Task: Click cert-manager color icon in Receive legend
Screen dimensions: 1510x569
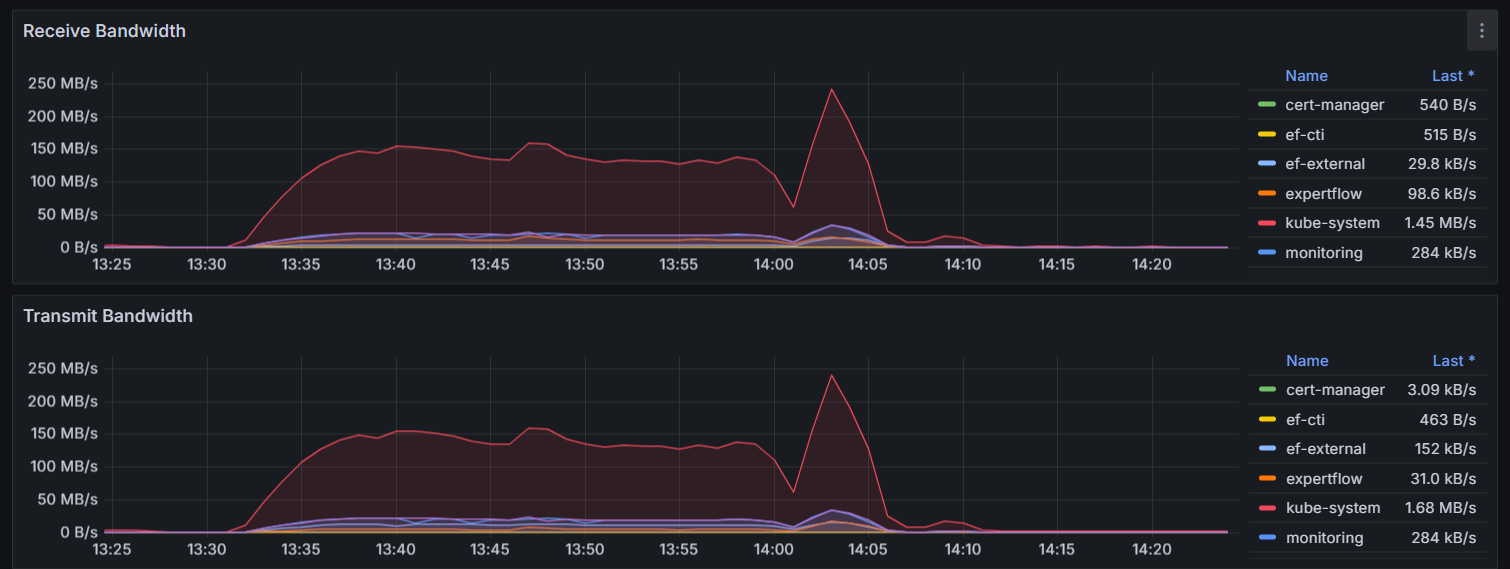Action: click(1267, 105)
